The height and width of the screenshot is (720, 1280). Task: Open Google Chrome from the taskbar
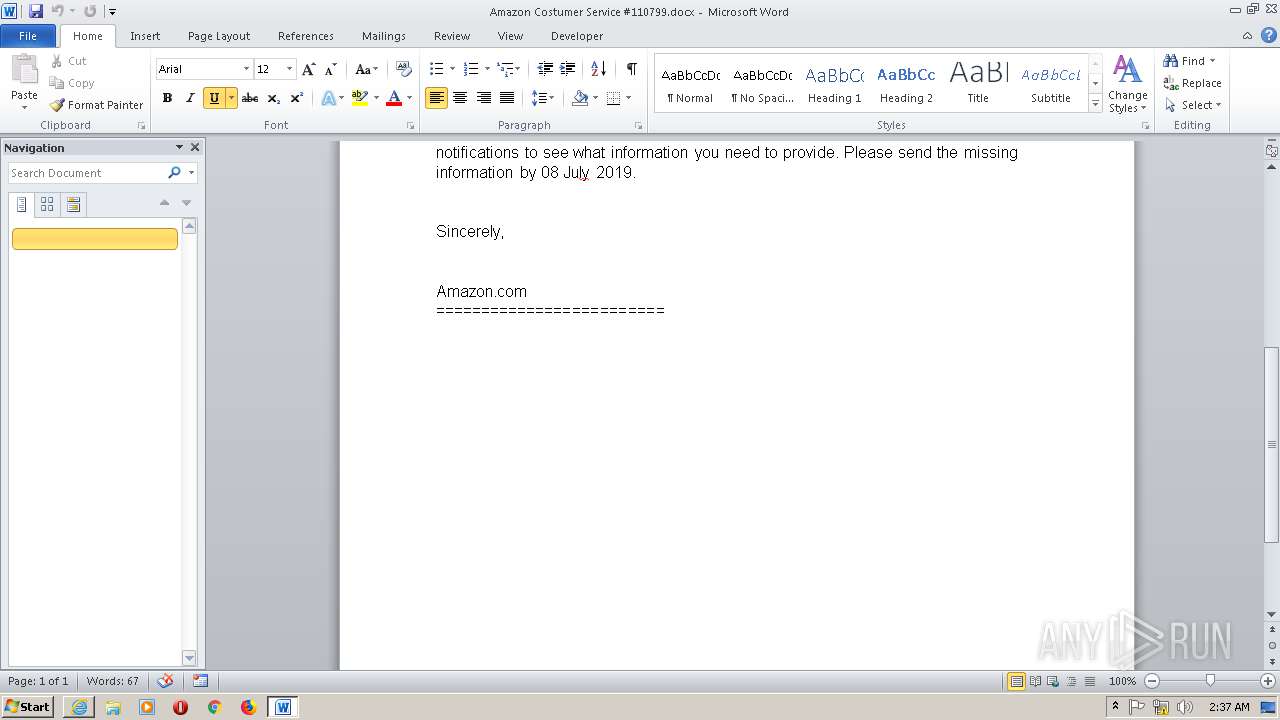pyautogui.click(x=214, y=707)
